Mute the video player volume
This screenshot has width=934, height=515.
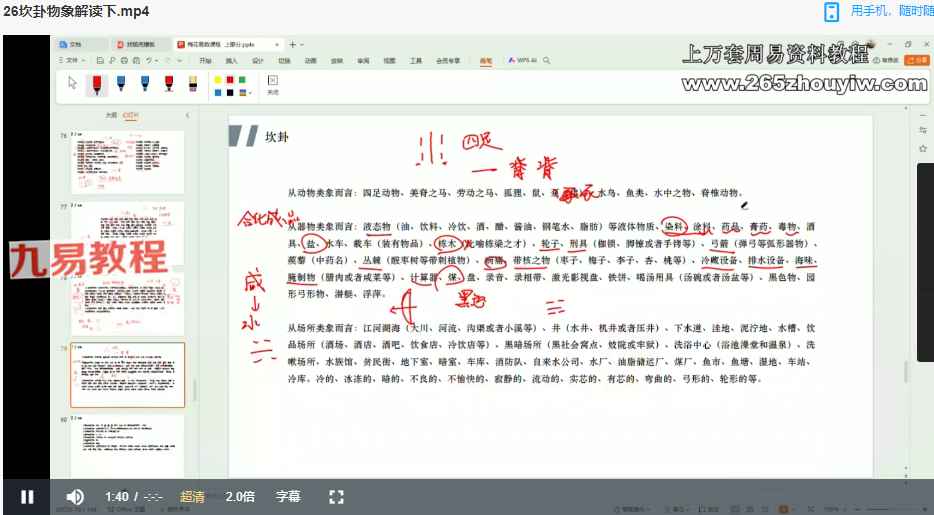(75, 497)
